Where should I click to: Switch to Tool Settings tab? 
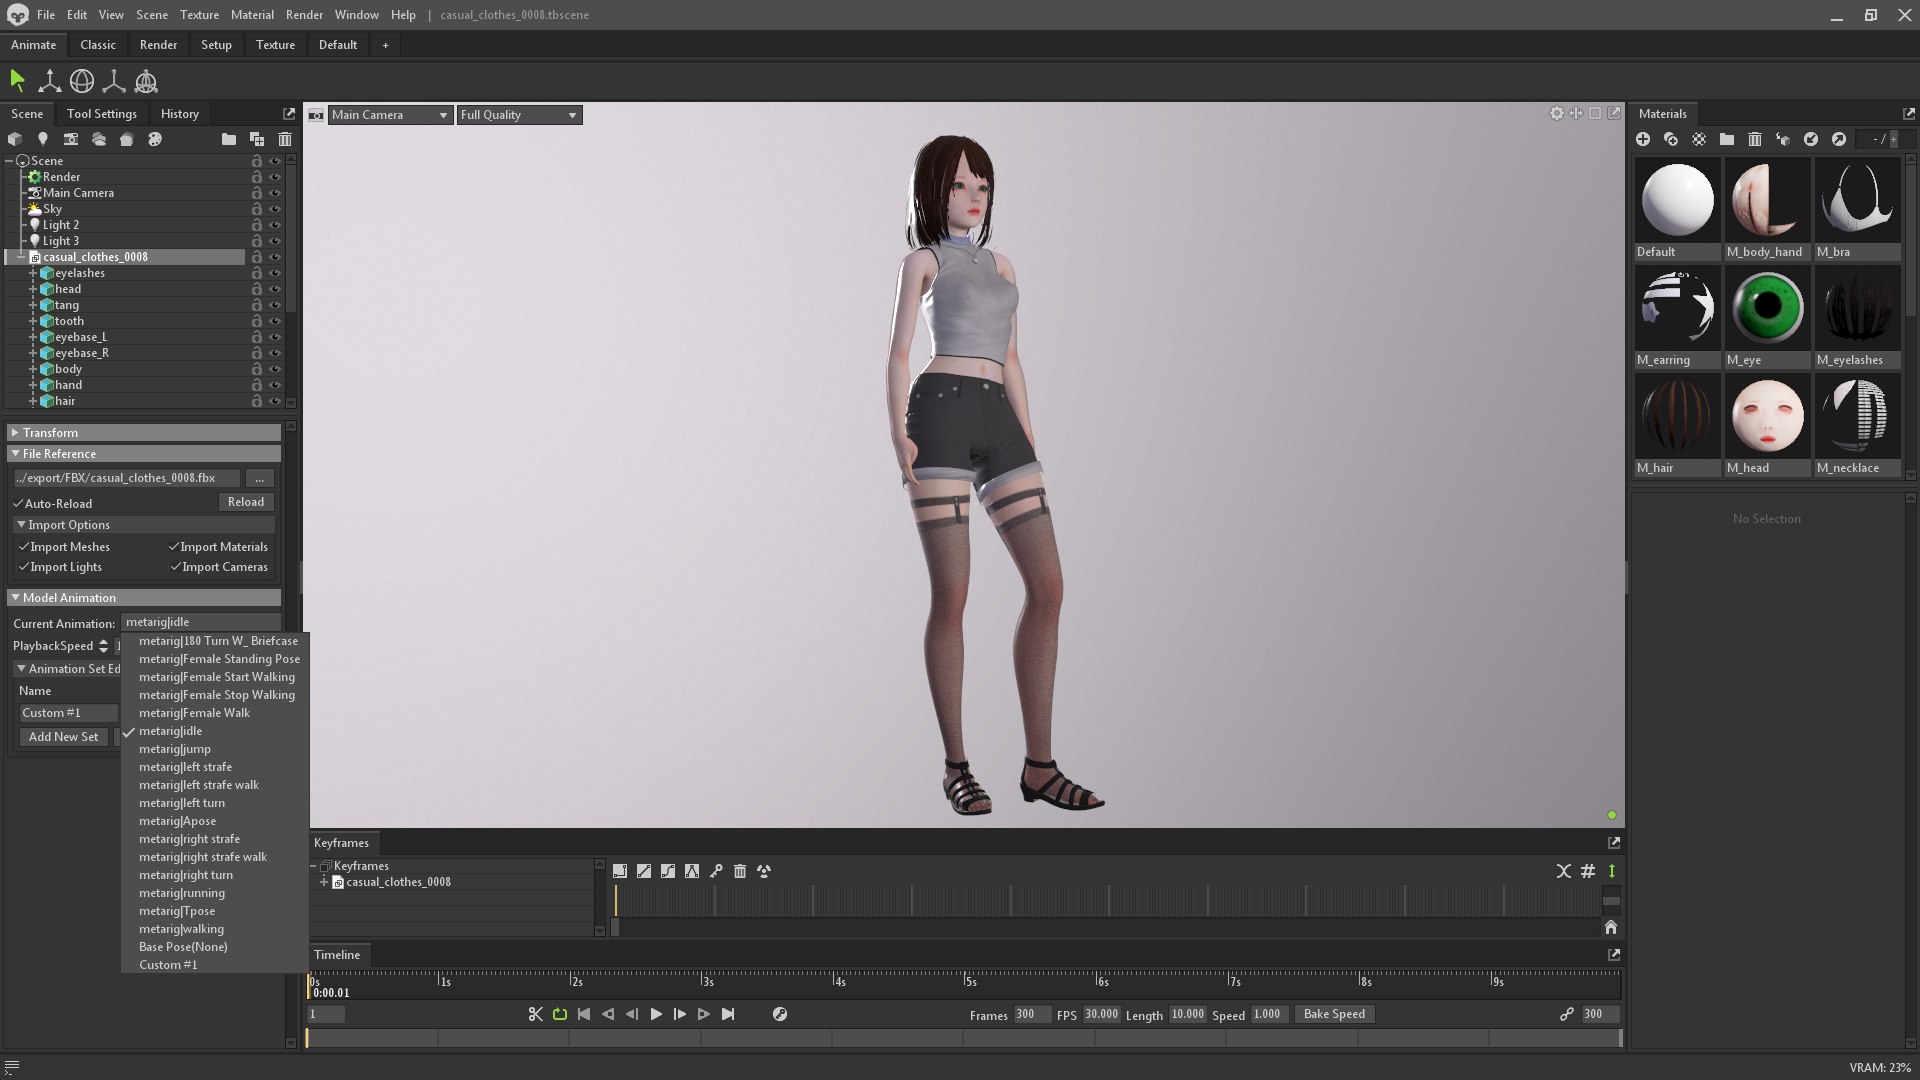pos(102,113)
